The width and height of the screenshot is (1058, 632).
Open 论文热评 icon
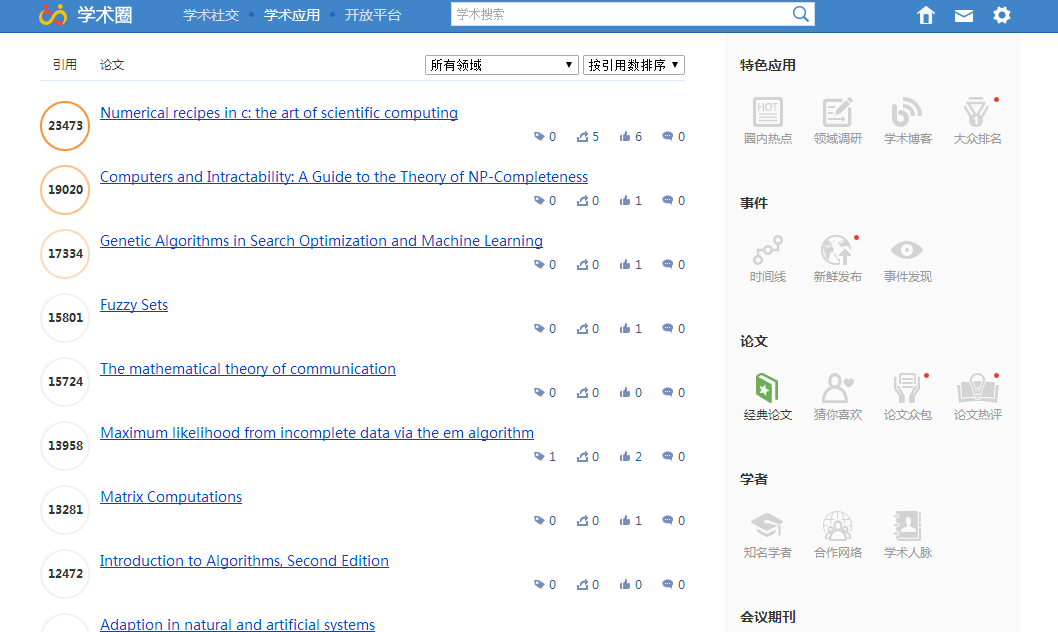coord(977,389)
